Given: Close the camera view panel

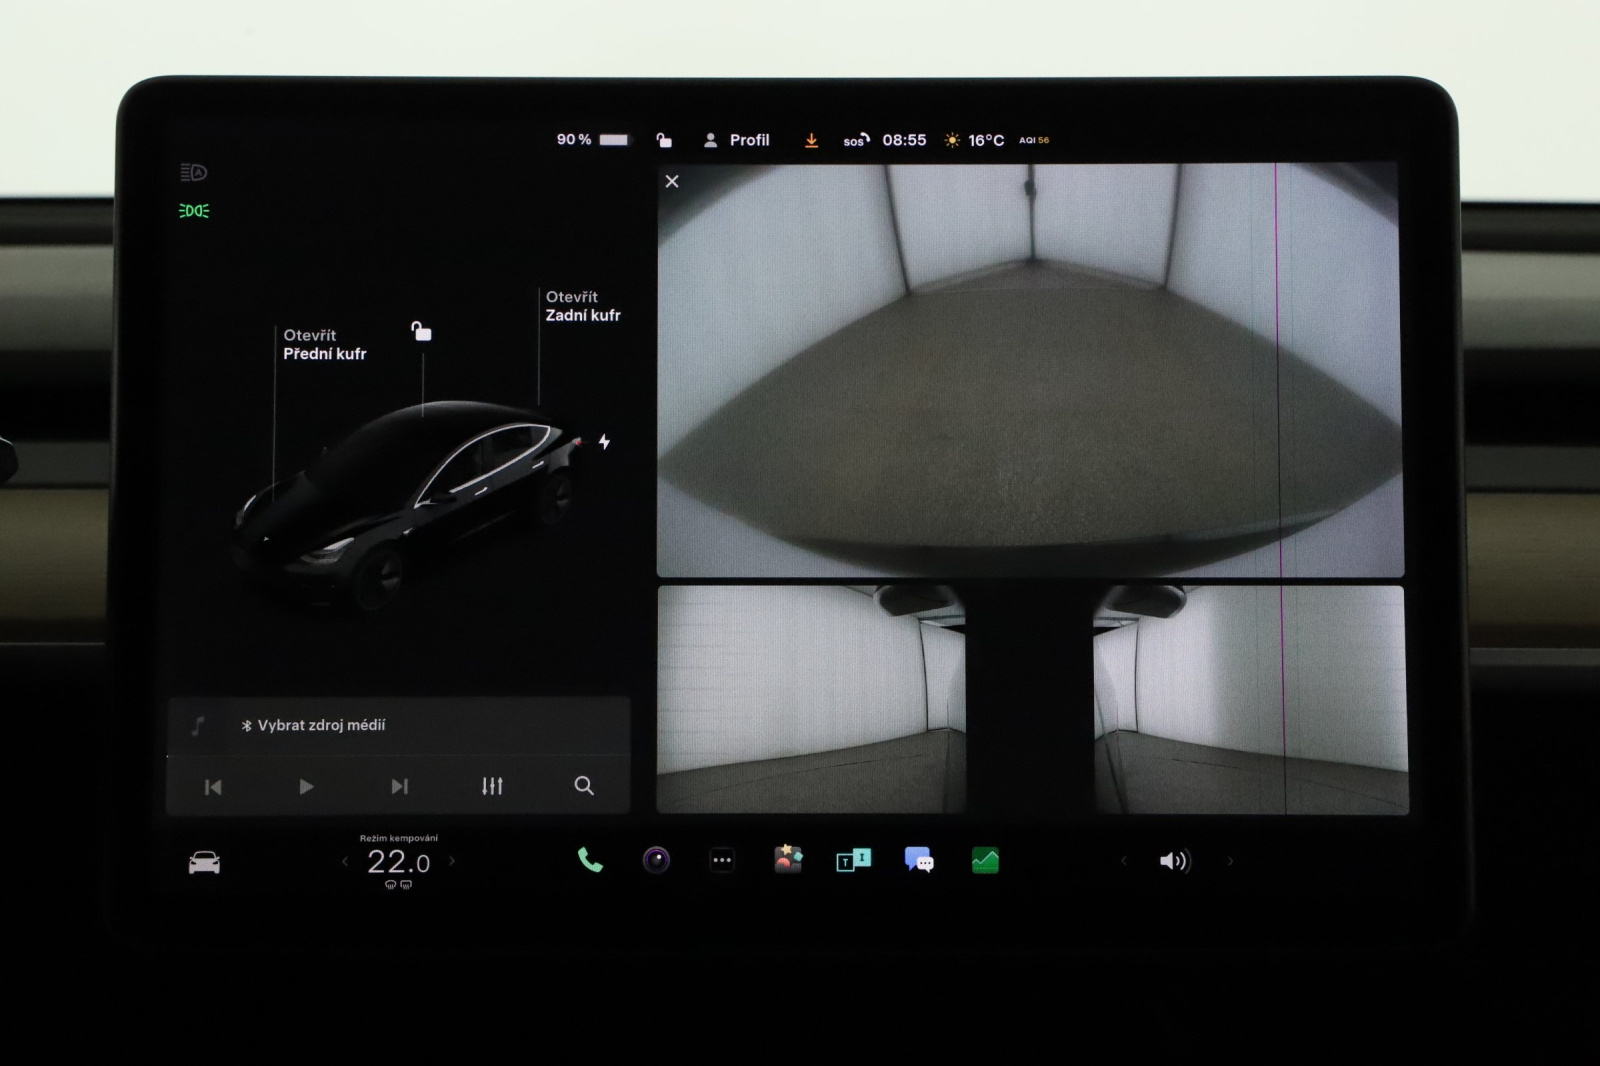Looking at the screenshot, I should 672,181.
